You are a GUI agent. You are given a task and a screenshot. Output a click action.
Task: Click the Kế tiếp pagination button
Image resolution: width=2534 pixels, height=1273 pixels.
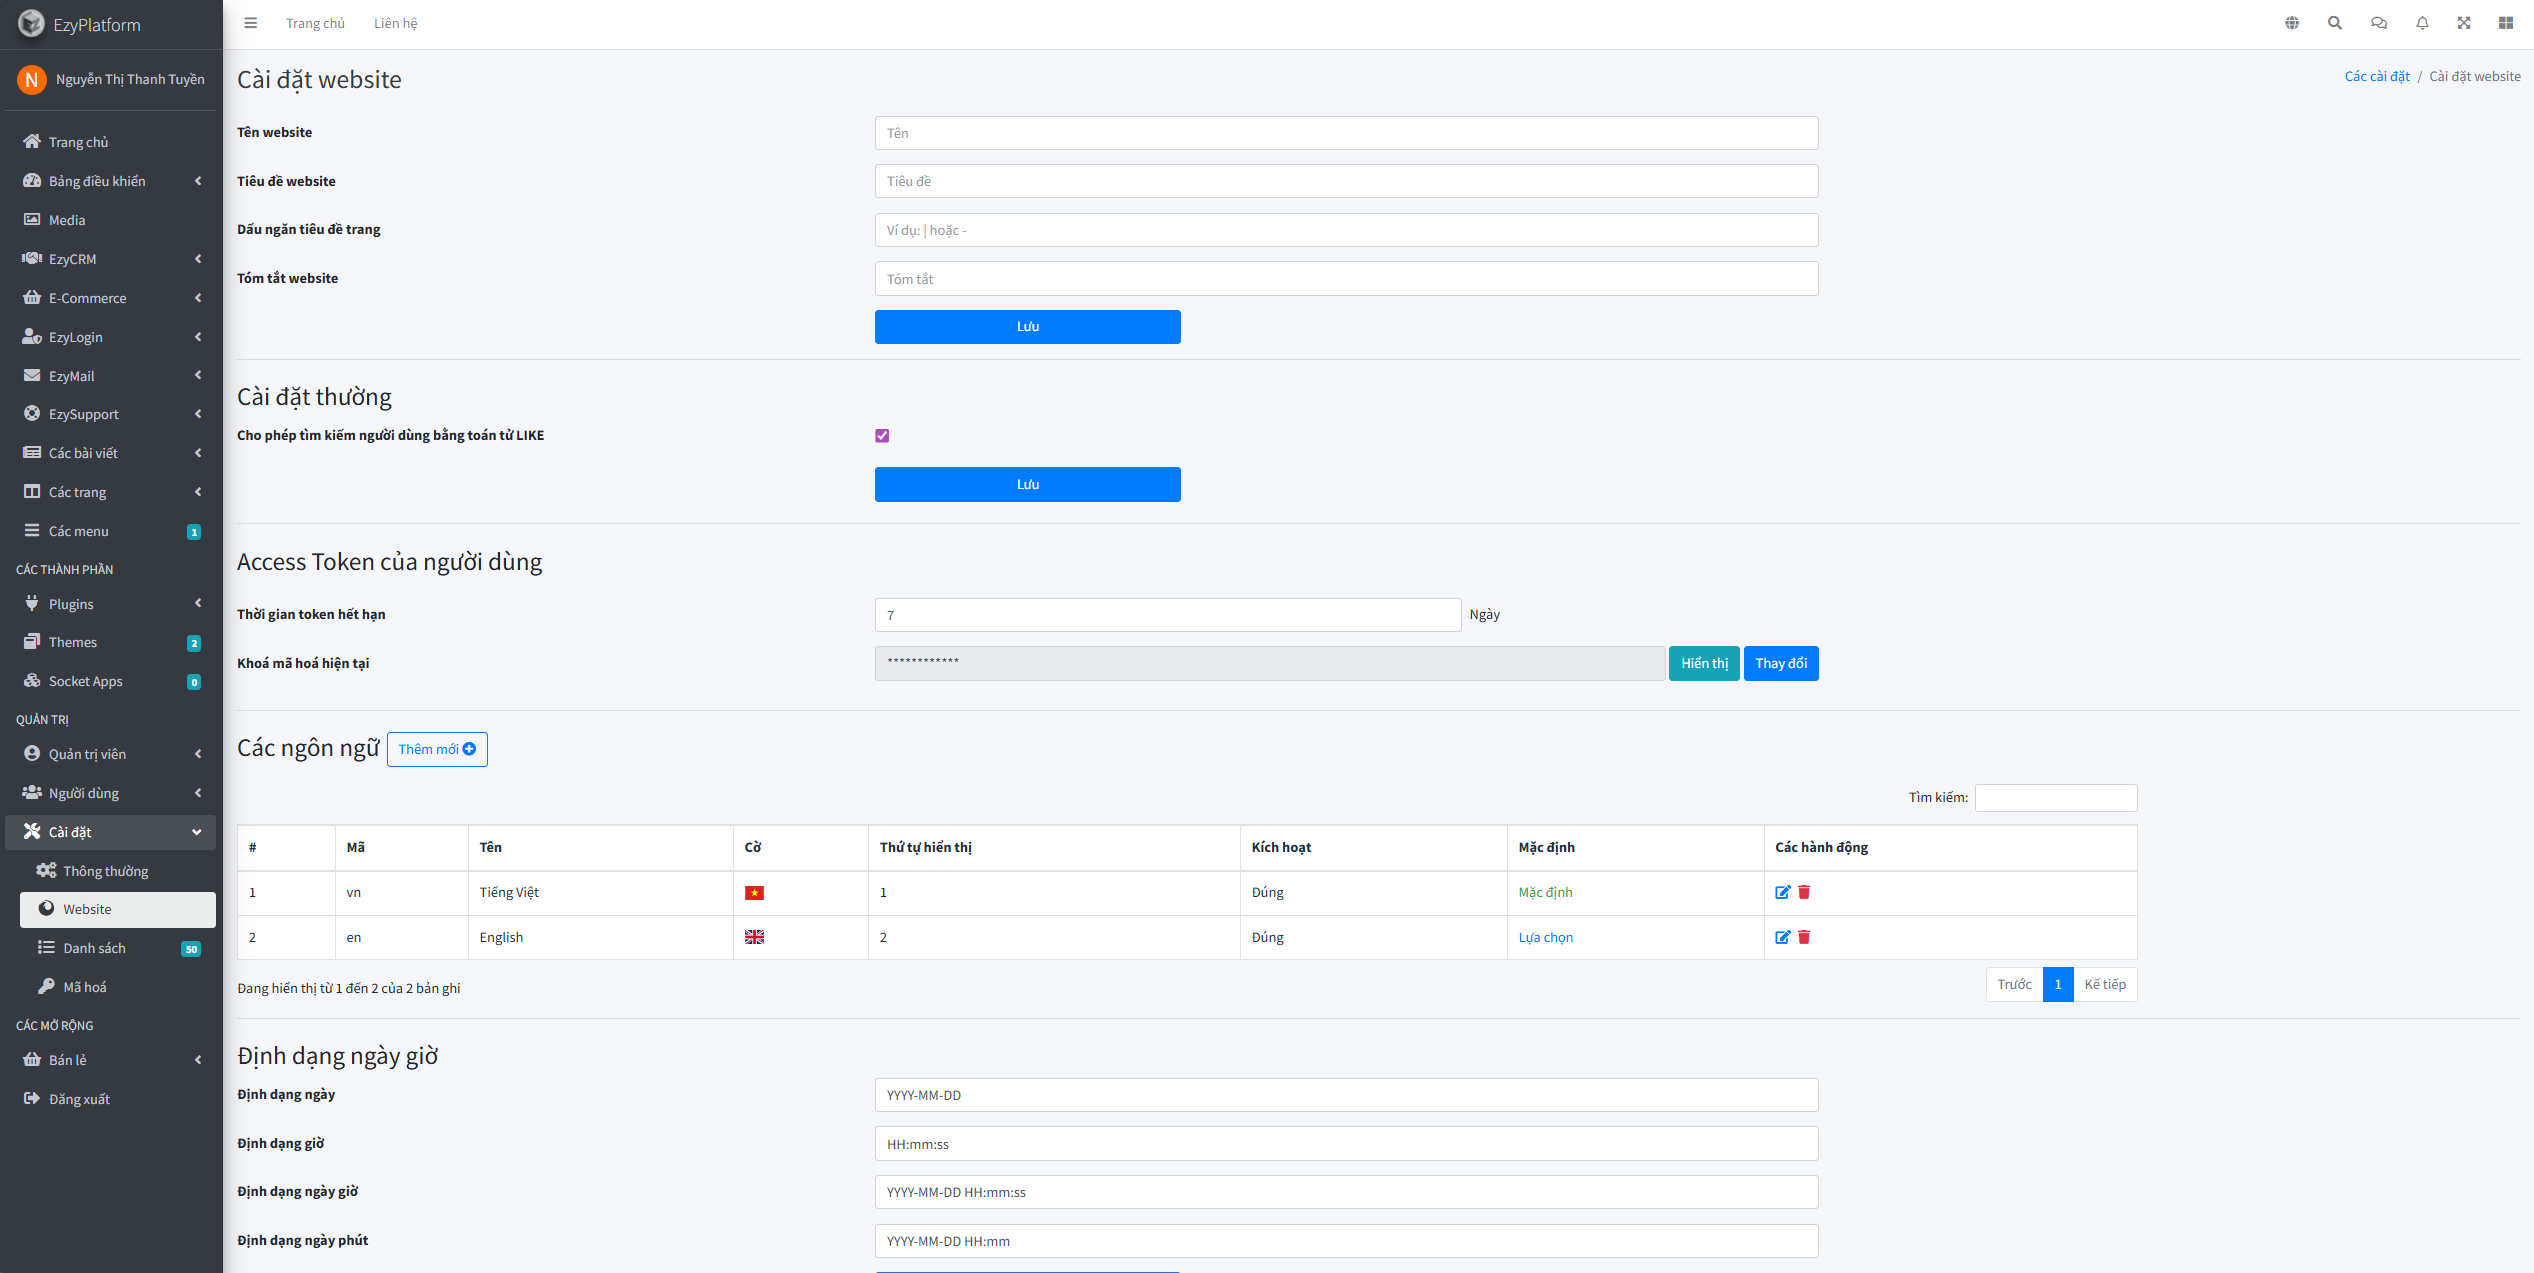pyautogui.click(x=2105, y=984)
